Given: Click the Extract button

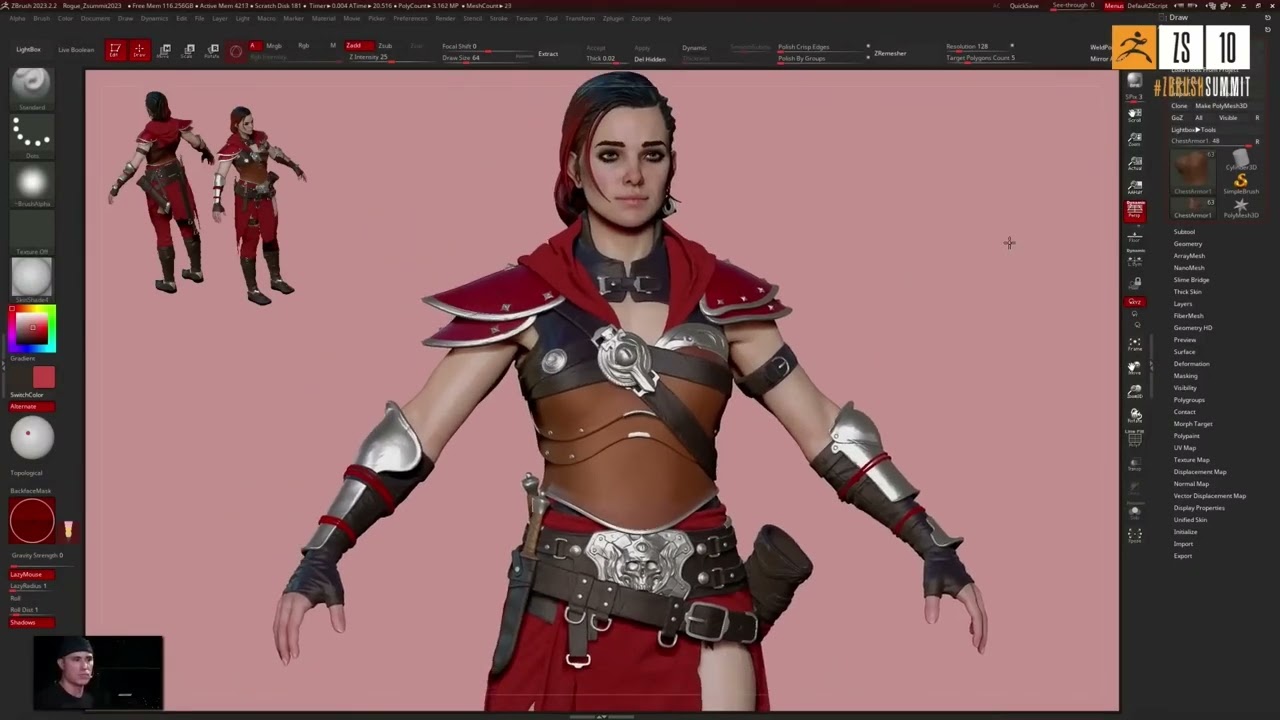Looking at the screenshot, I should click(548, 53).
